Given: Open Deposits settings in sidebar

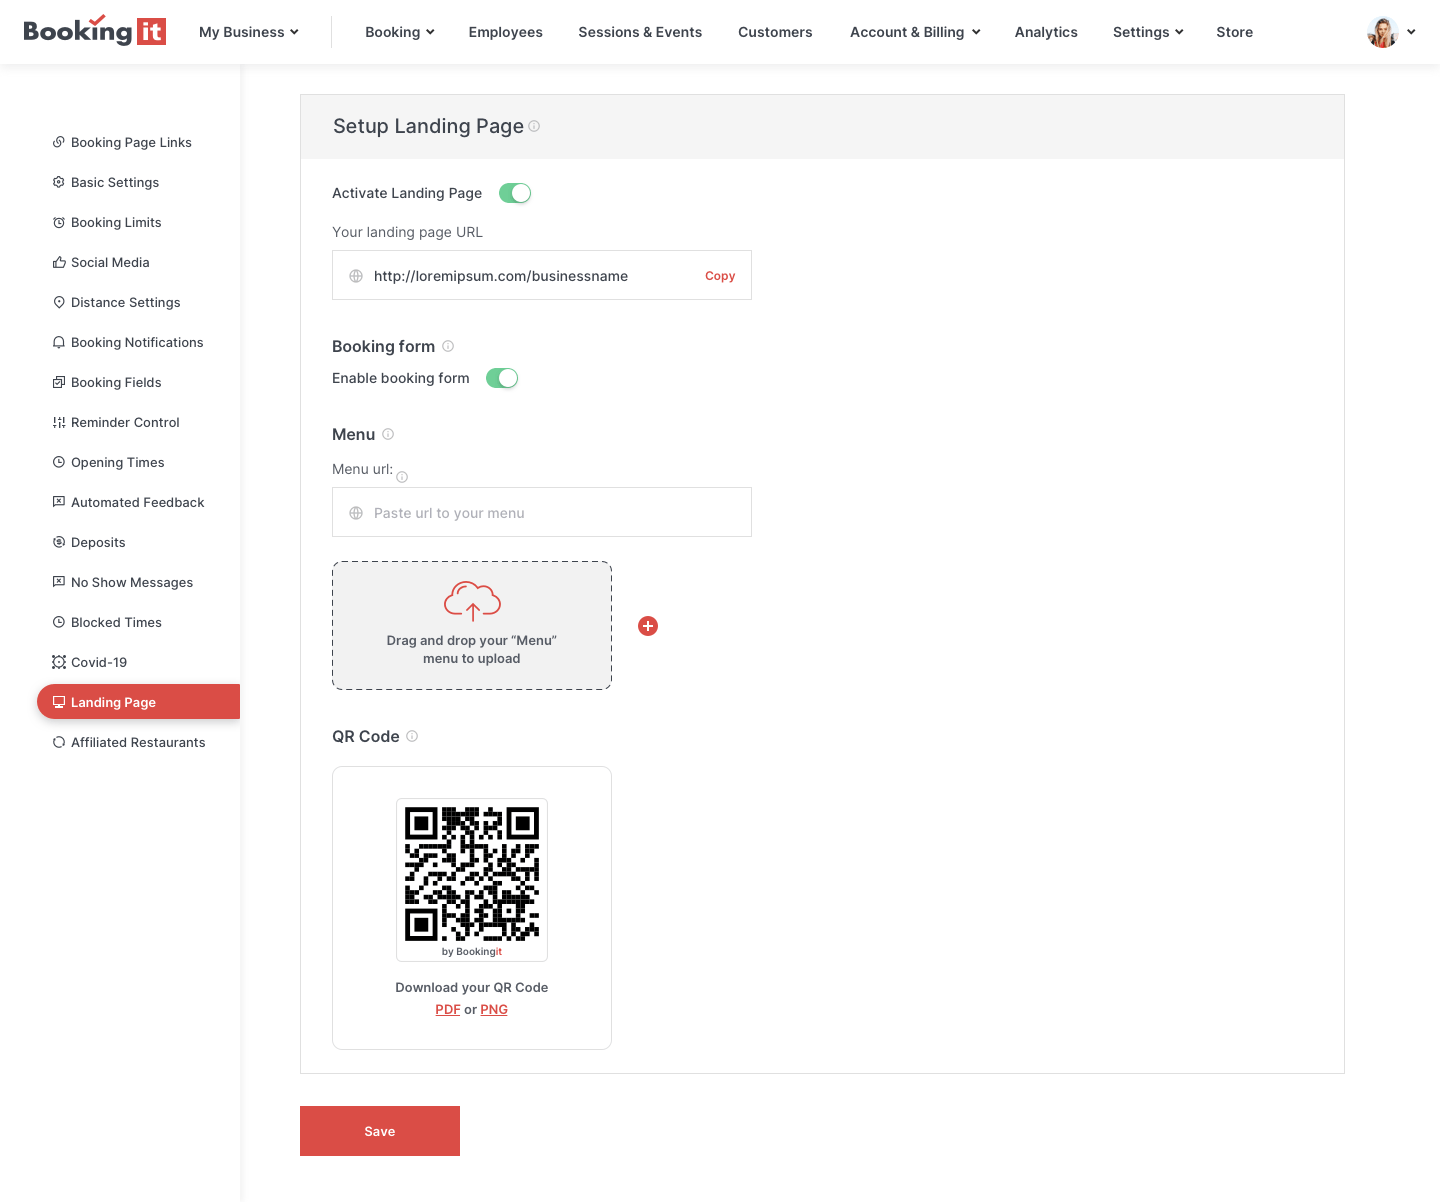Looking at the screenshot, I should [x=98, y=542].
